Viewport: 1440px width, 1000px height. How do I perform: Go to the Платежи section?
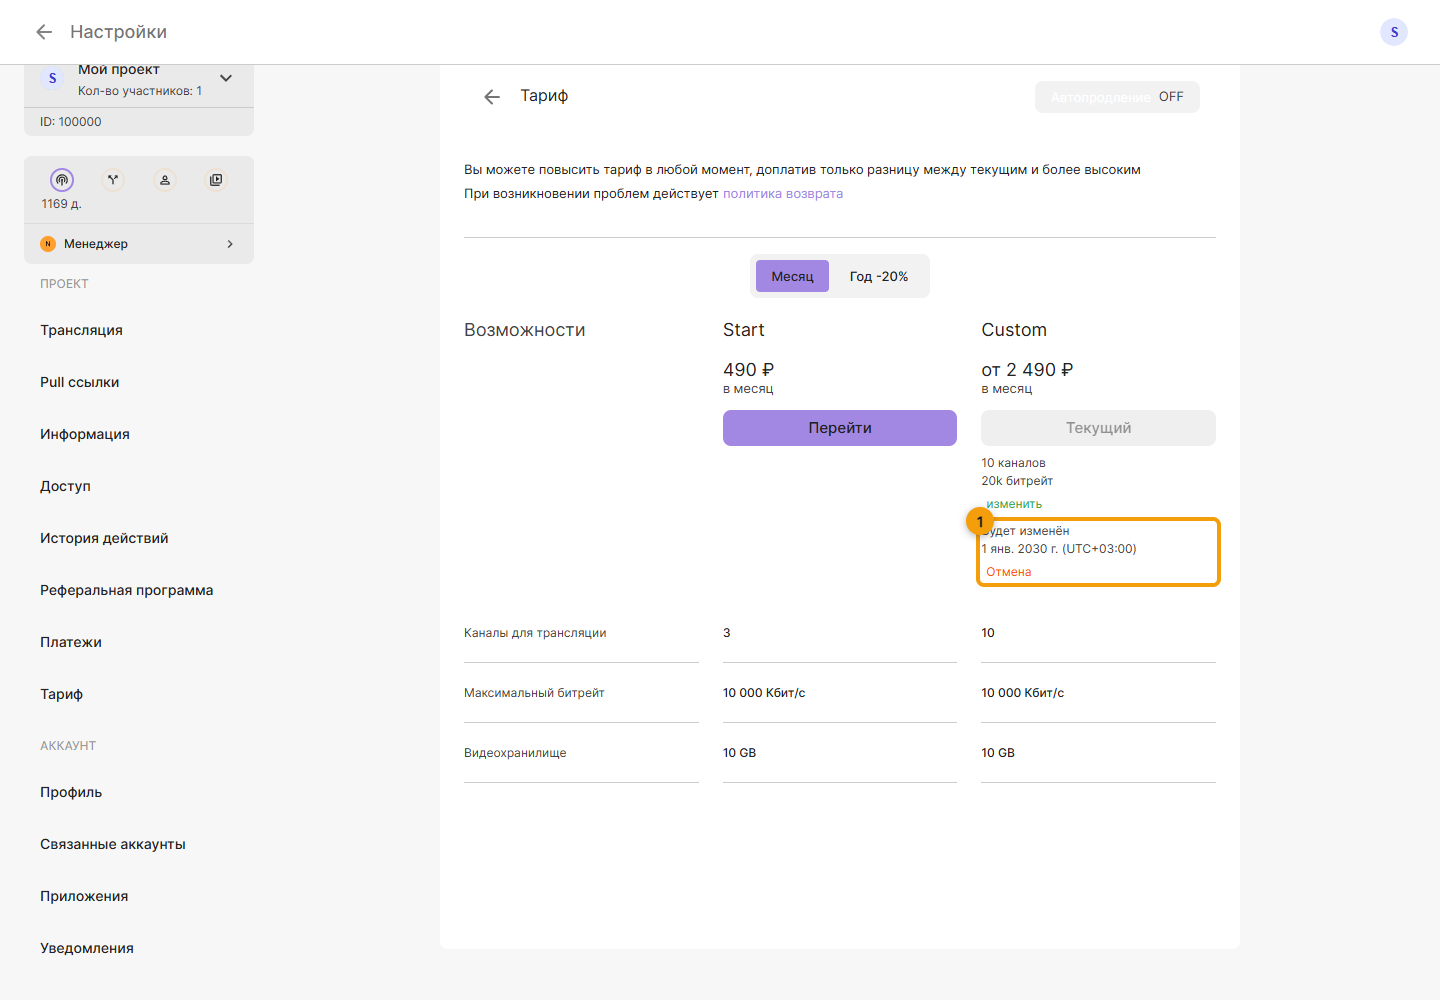pos(71,642)
